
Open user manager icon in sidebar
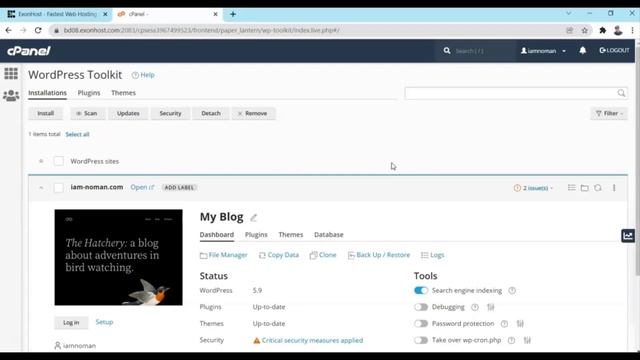[x=11, y=96]
